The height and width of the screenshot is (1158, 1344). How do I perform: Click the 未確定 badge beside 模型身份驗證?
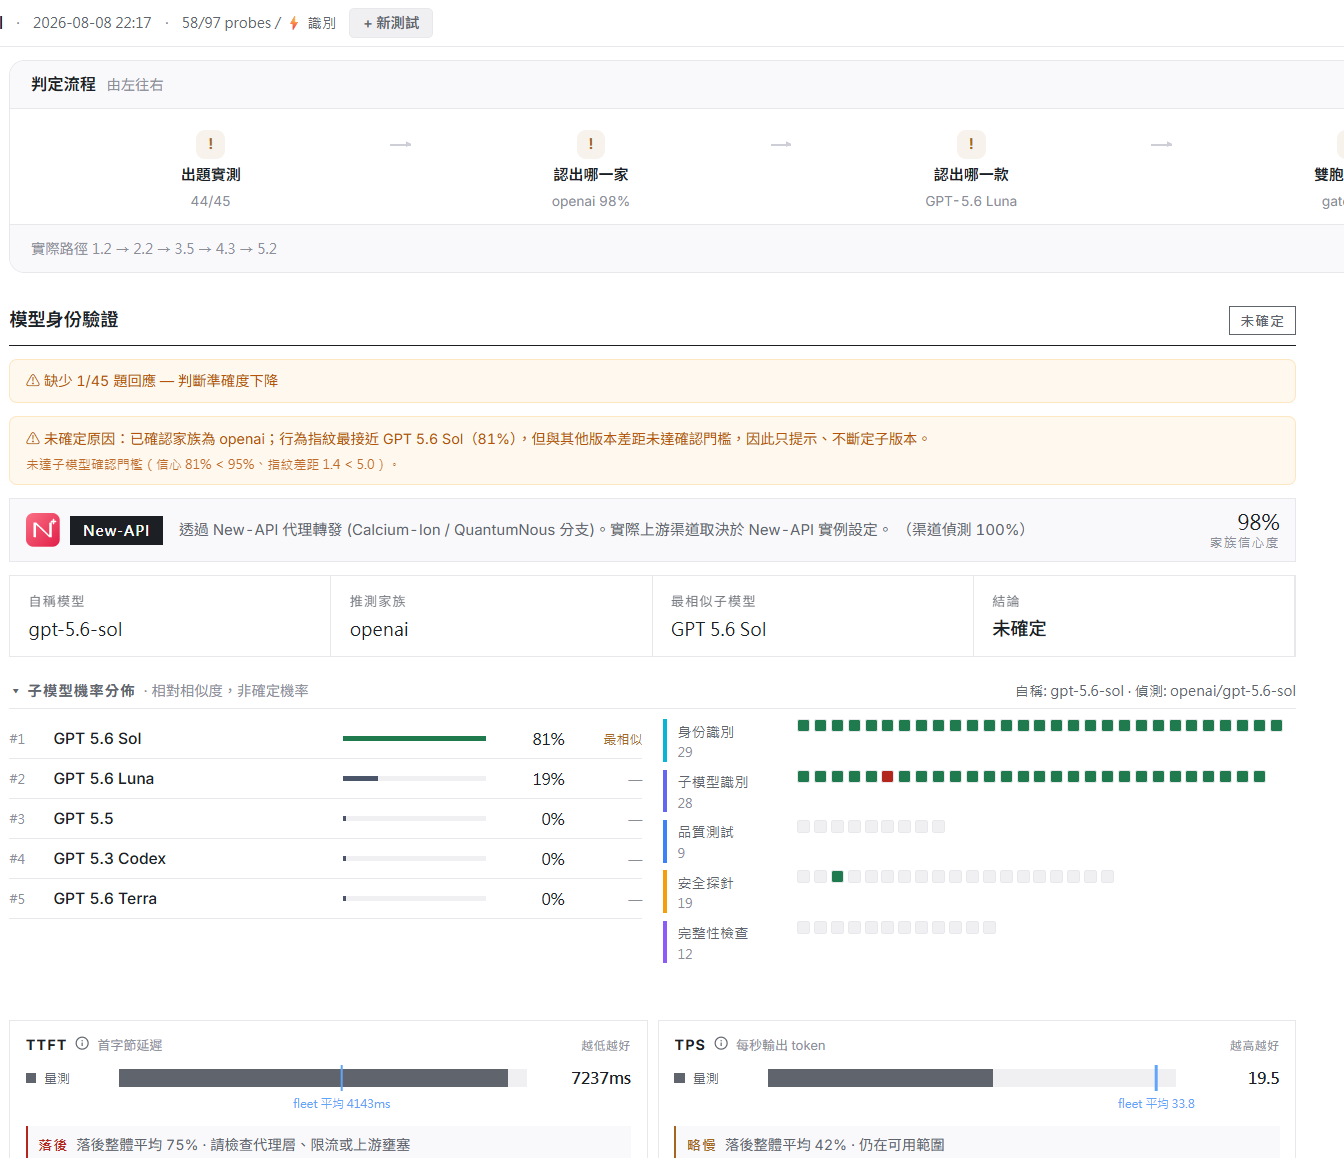1262,321
